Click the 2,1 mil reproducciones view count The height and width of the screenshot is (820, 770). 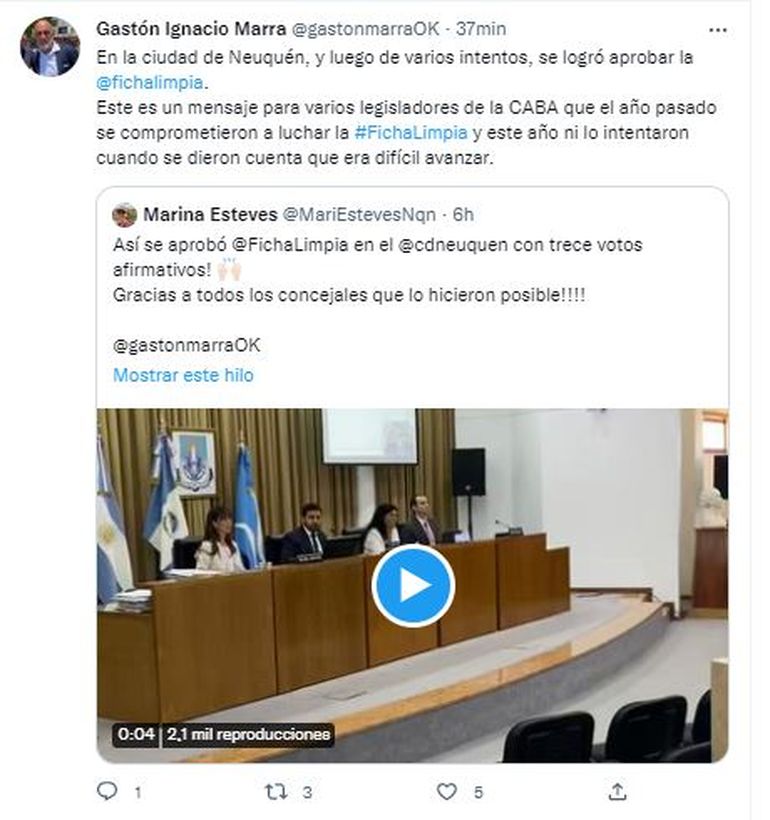(x=248, y=734)
